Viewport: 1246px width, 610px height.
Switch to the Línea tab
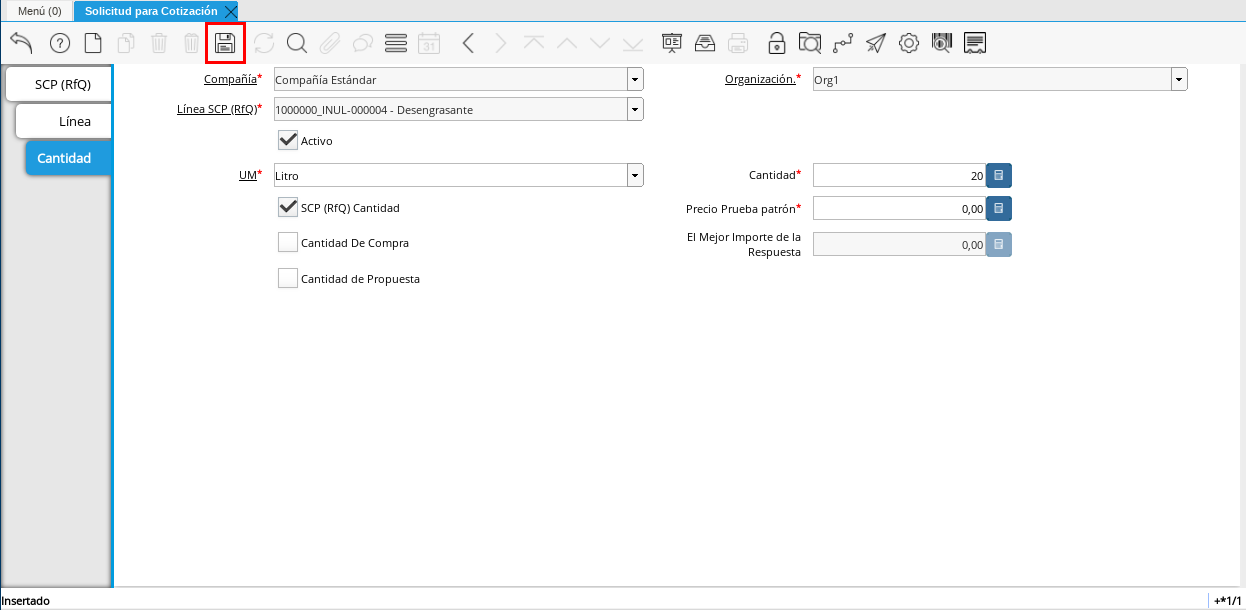(x=64, y=121)
